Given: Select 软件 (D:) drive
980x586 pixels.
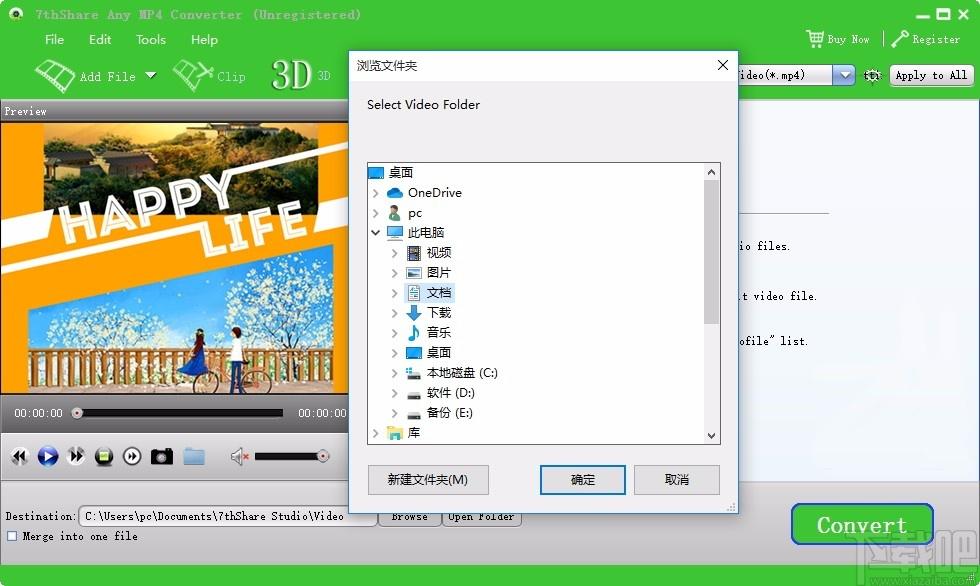Looking at the screenshot, I should (441, 393).
